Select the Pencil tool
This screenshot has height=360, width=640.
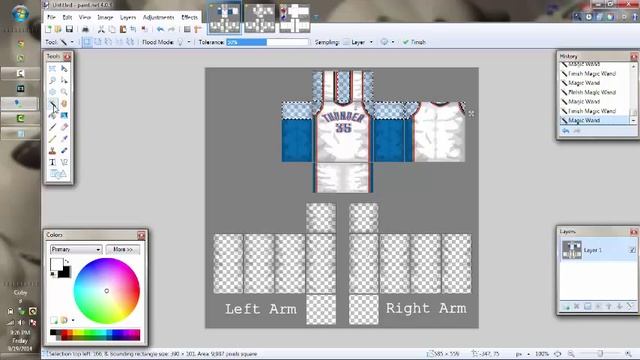(x=53, y=139)
